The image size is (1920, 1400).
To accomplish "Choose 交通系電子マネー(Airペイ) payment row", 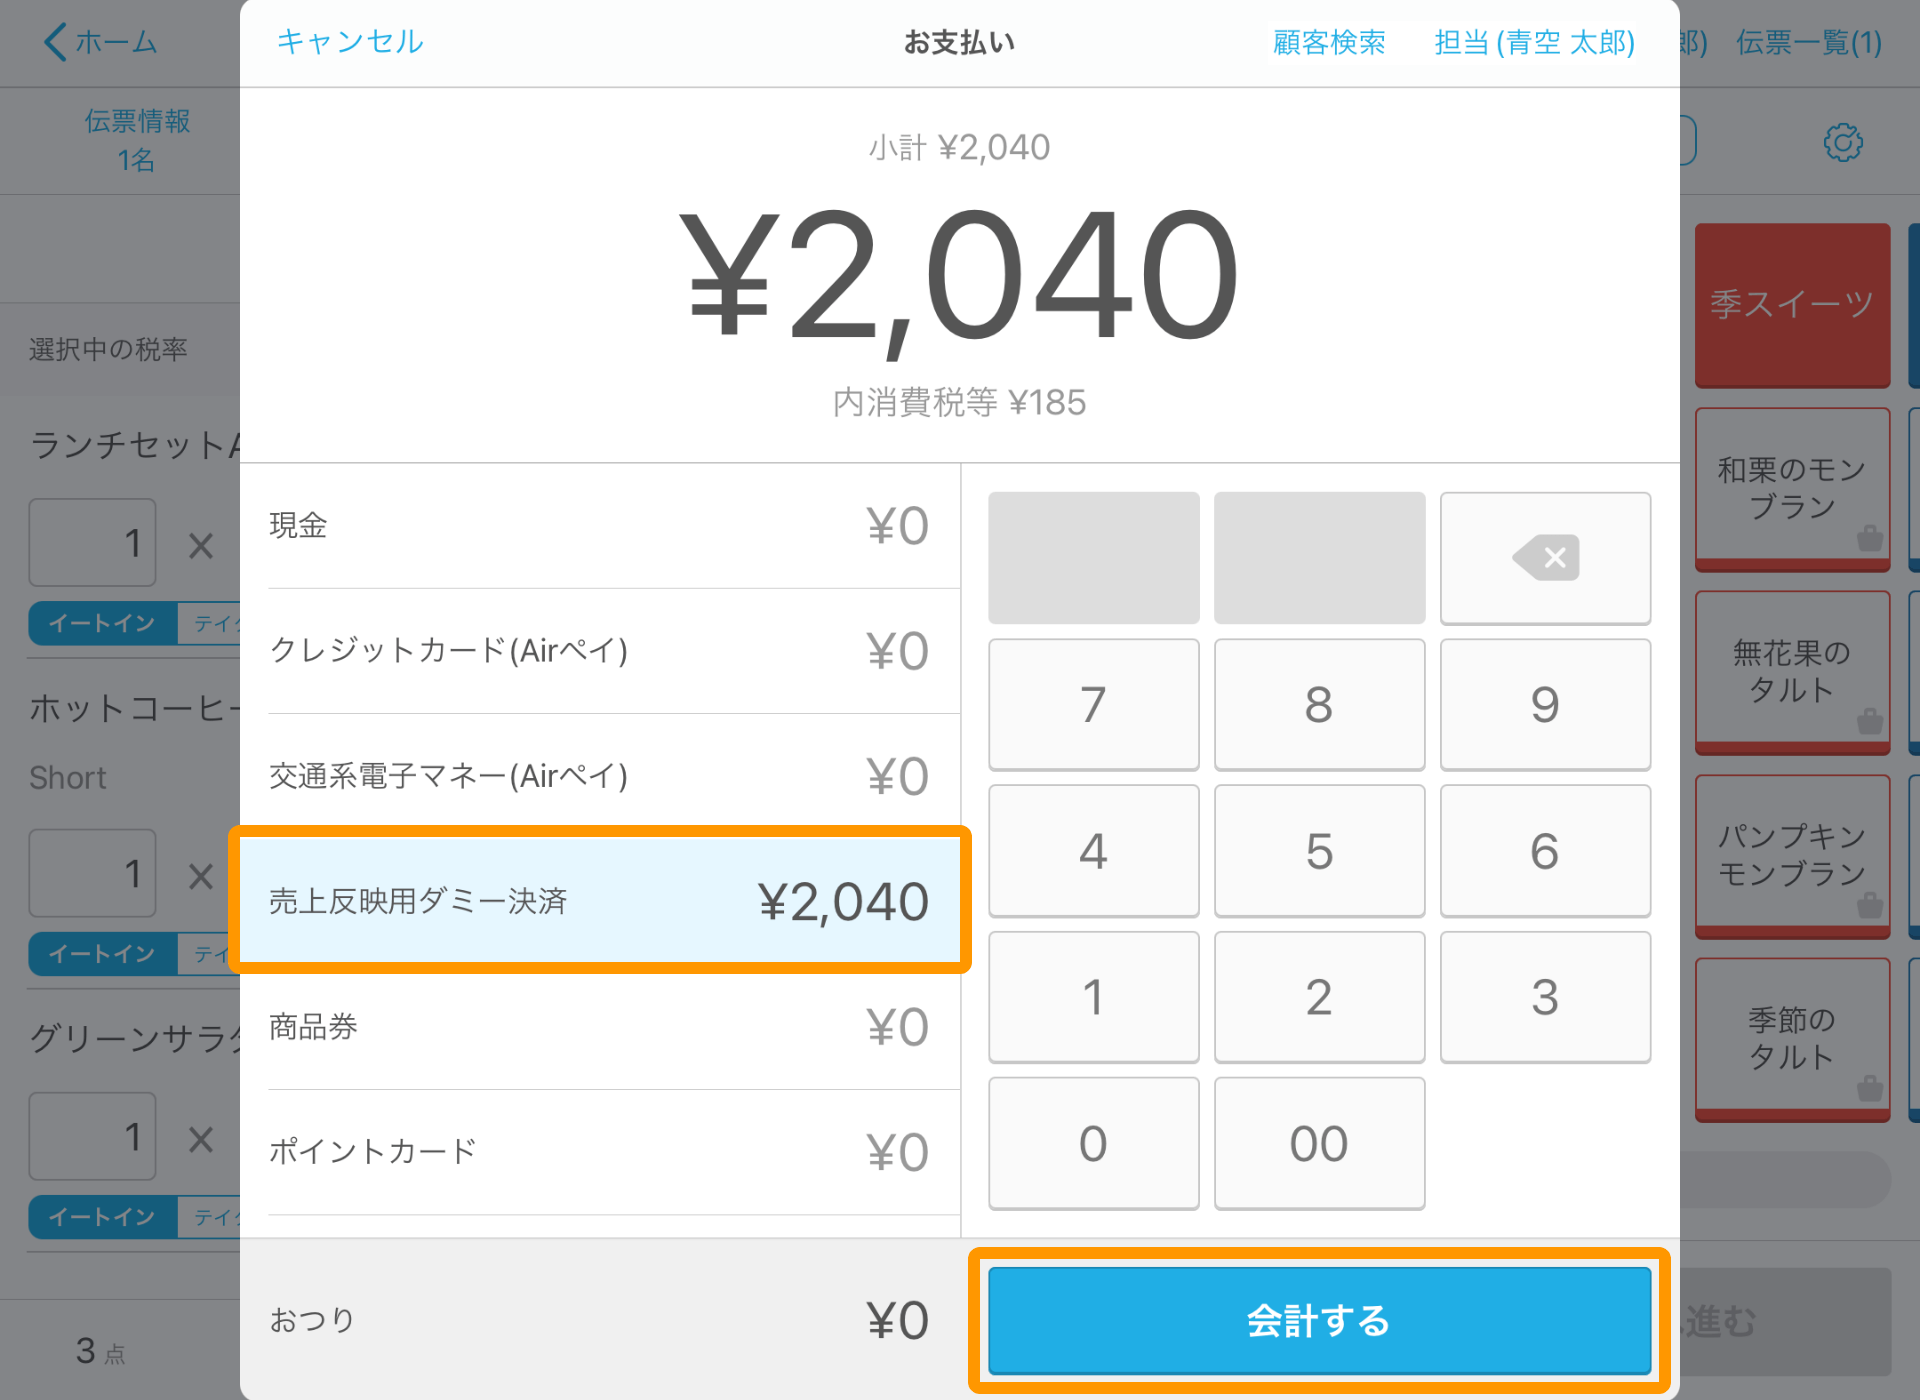I will 600,776.
